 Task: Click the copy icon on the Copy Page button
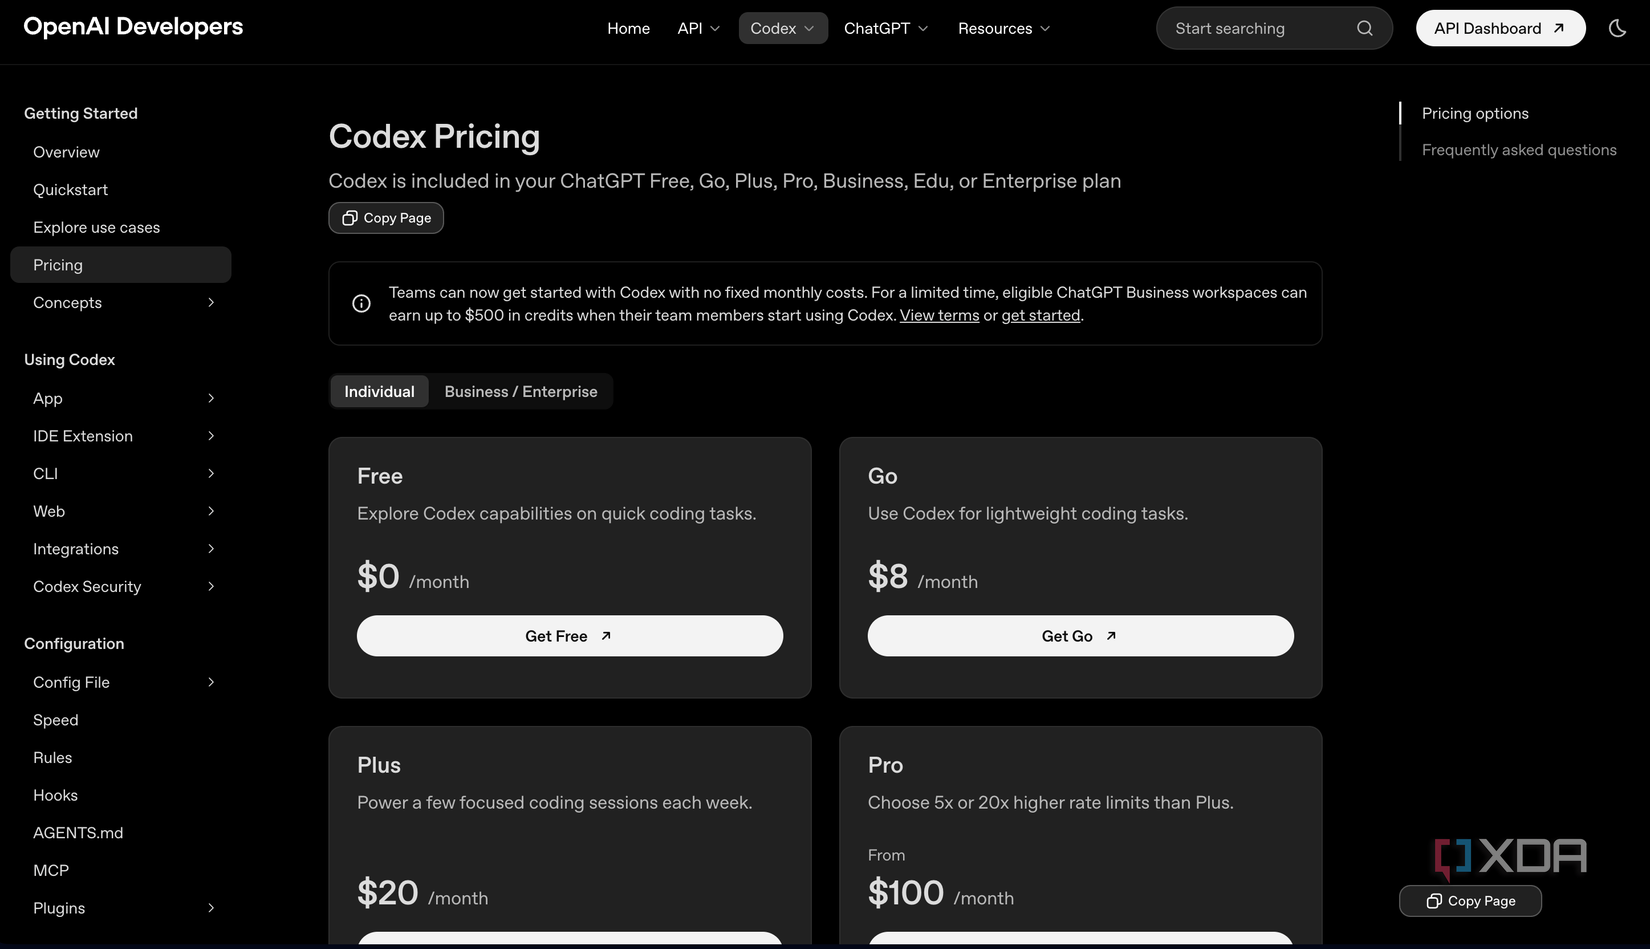(x=349, y=217)
